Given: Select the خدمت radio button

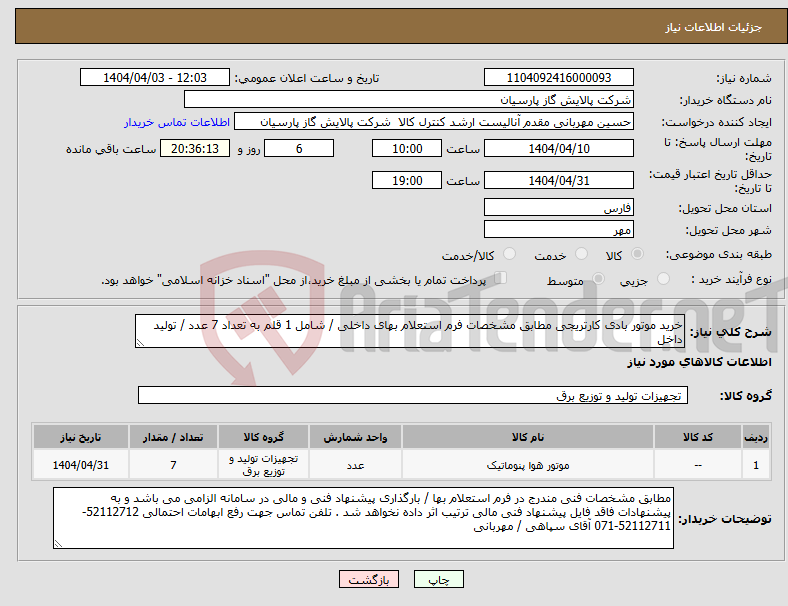Looking at the screenshot, I should click(581, 254).
